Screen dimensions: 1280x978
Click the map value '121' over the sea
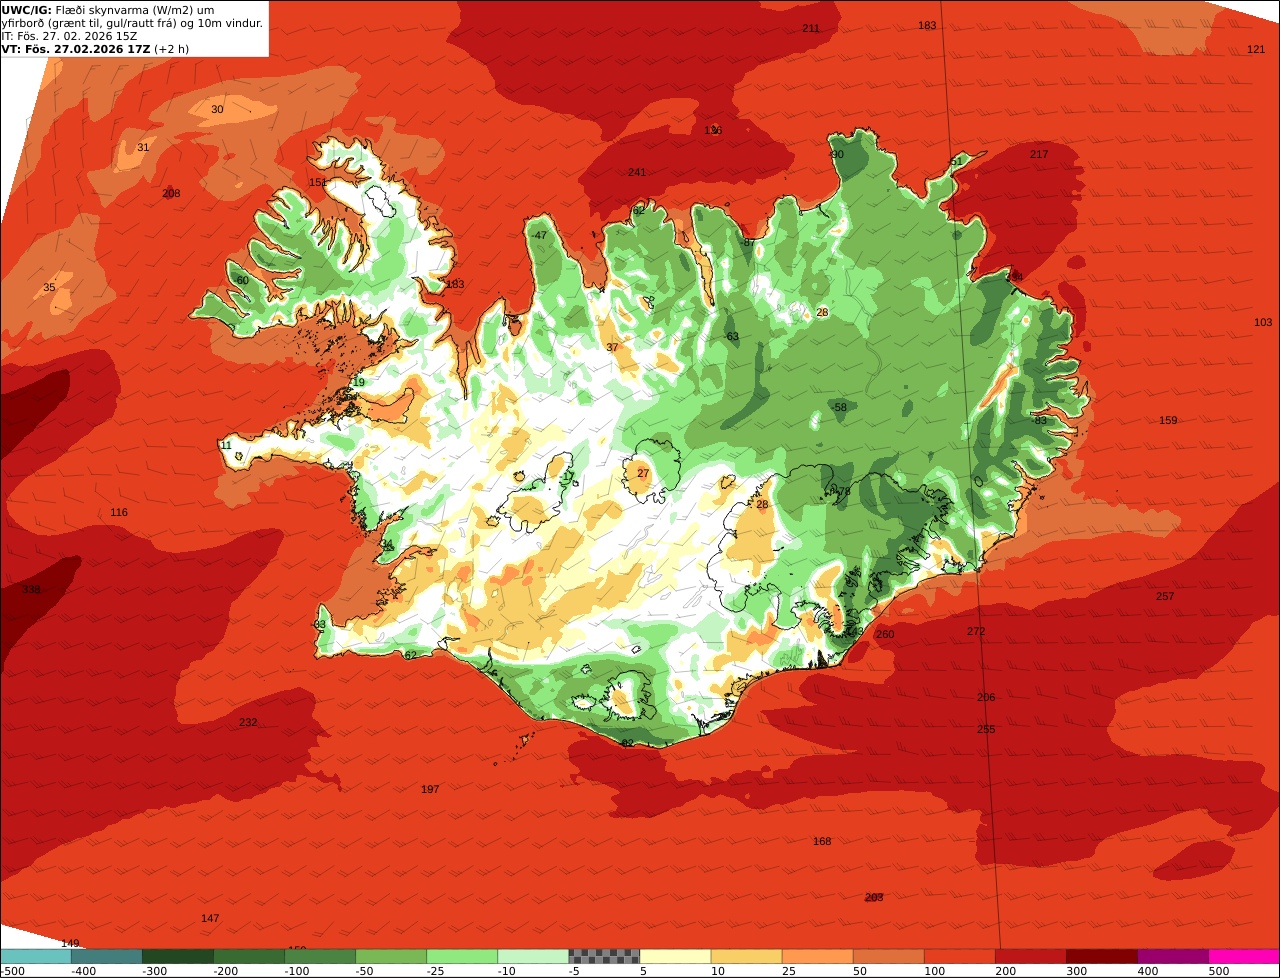tap(1256, 49)
